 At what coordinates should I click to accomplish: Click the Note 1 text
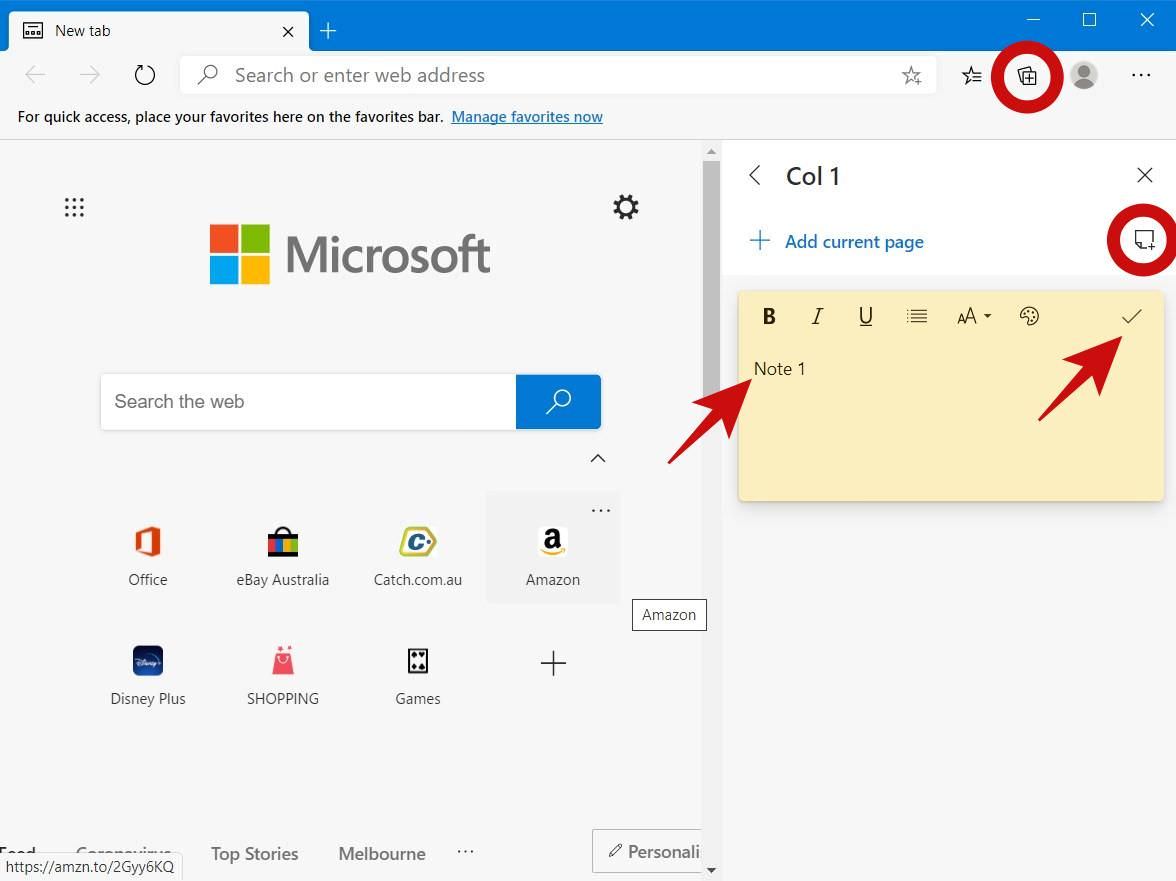[x=779, y=369]
